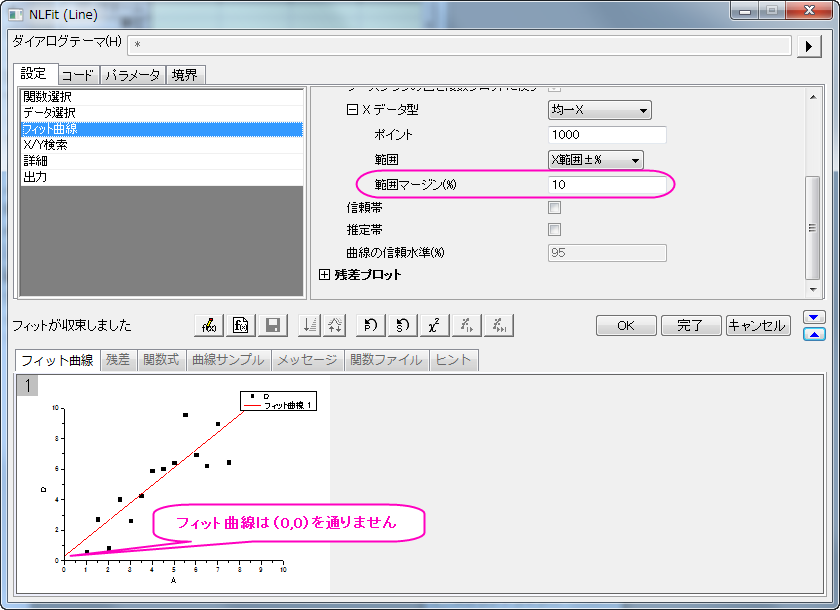Open the 均一X data type dropdown
Screen dimensions: 840x610
599,110
